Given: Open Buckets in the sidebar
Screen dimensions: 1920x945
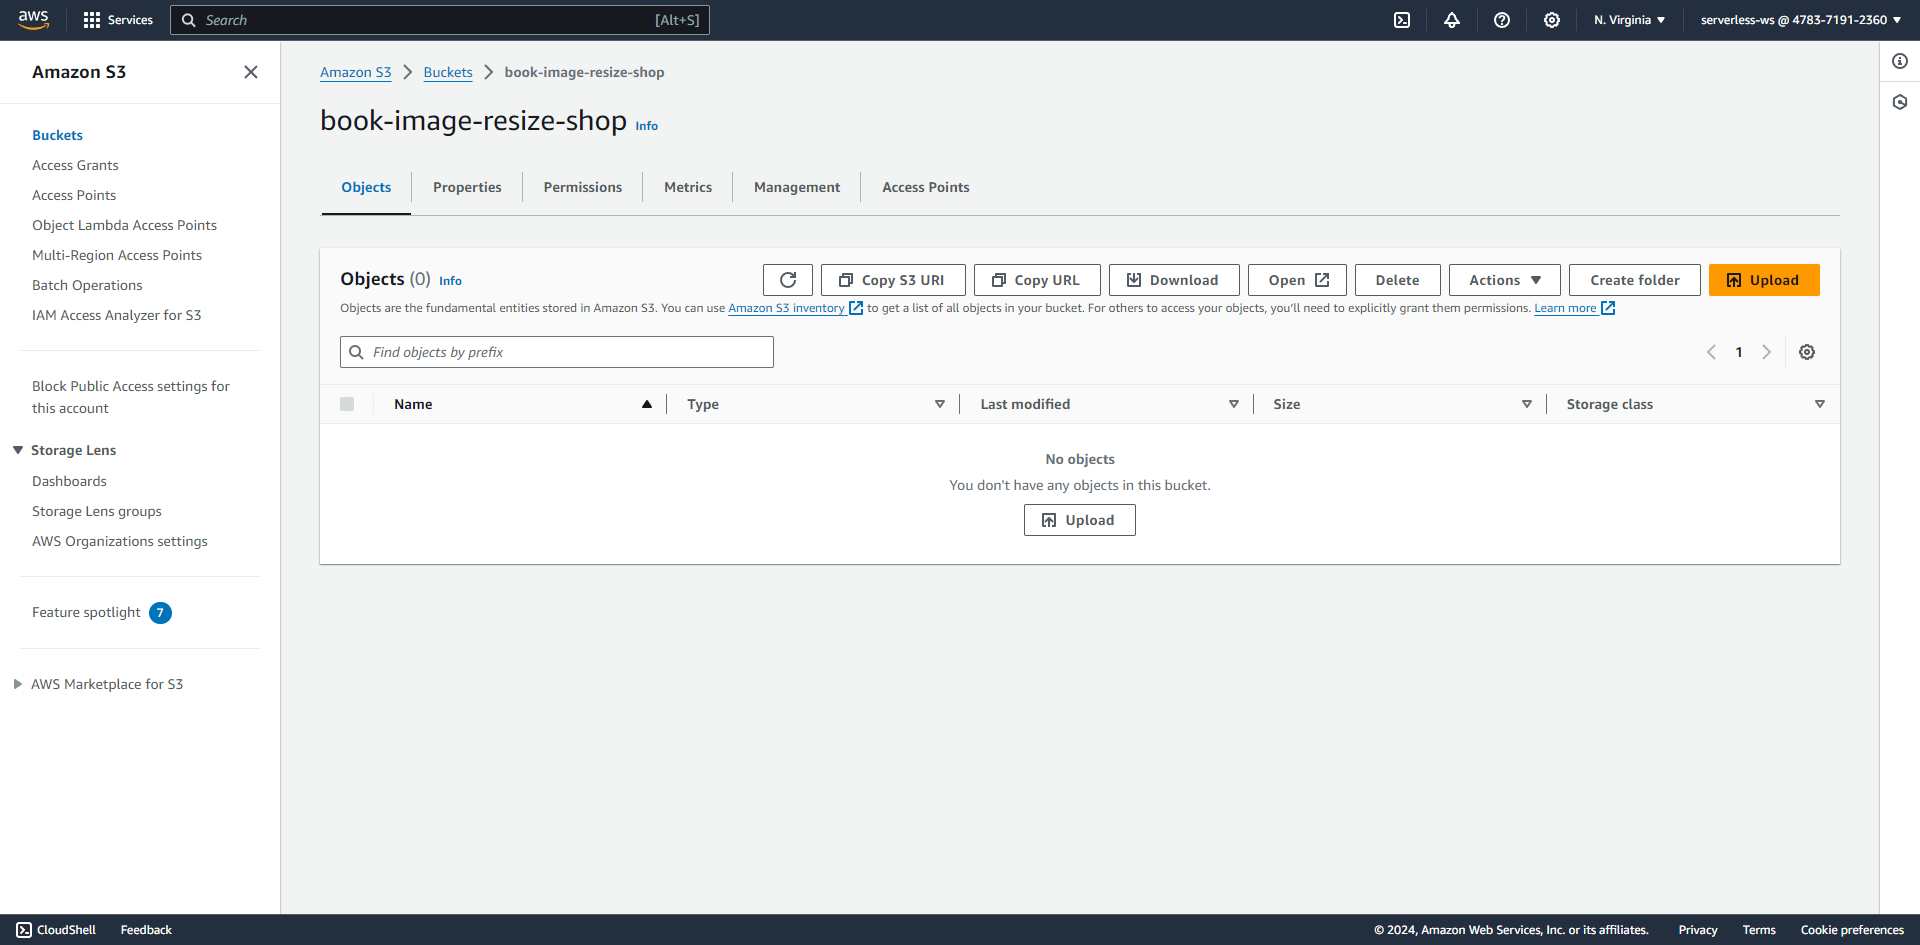Looking at the screenshot, I should click(58, 135).
